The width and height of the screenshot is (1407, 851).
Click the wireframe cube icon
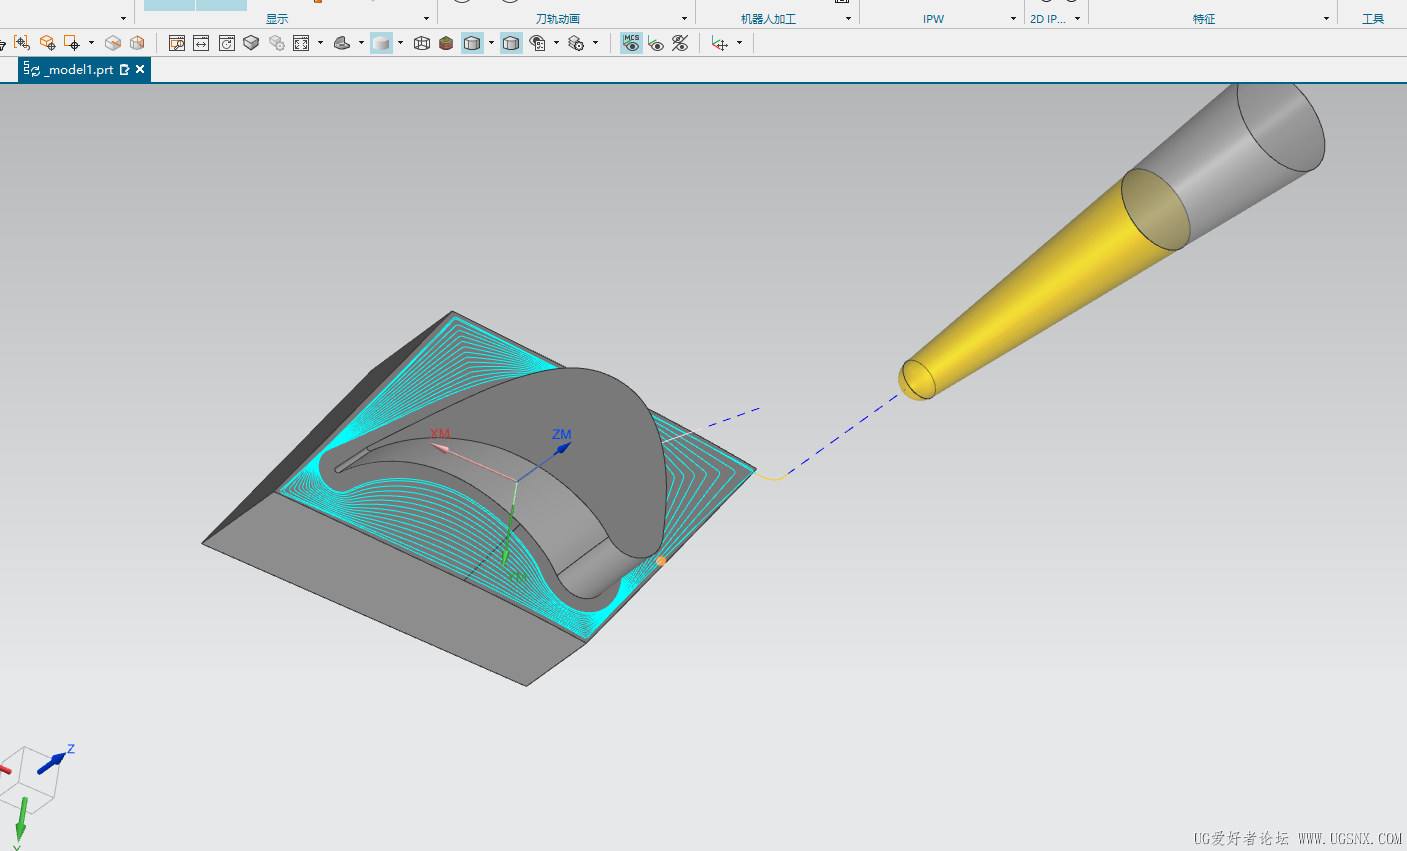pos(422,43)
